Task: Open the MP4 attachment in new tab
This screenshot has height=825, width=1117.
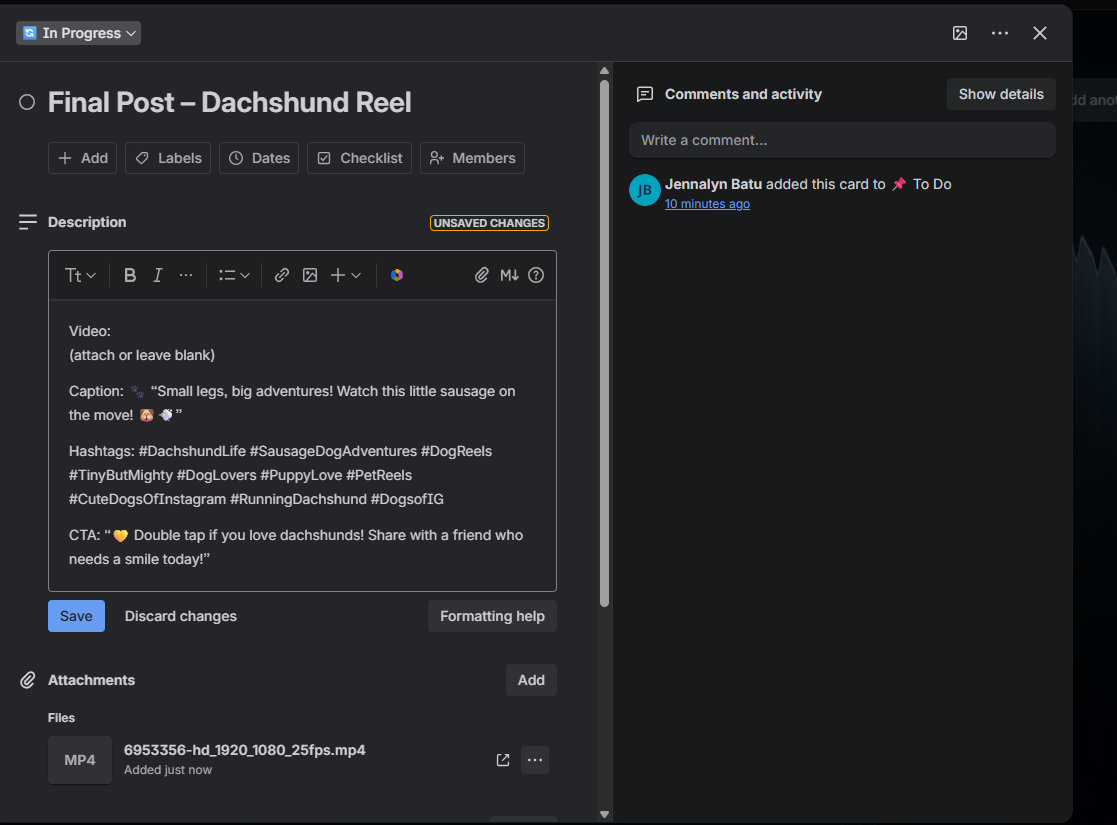Action: pyautogui.click(x=503, y=760)
